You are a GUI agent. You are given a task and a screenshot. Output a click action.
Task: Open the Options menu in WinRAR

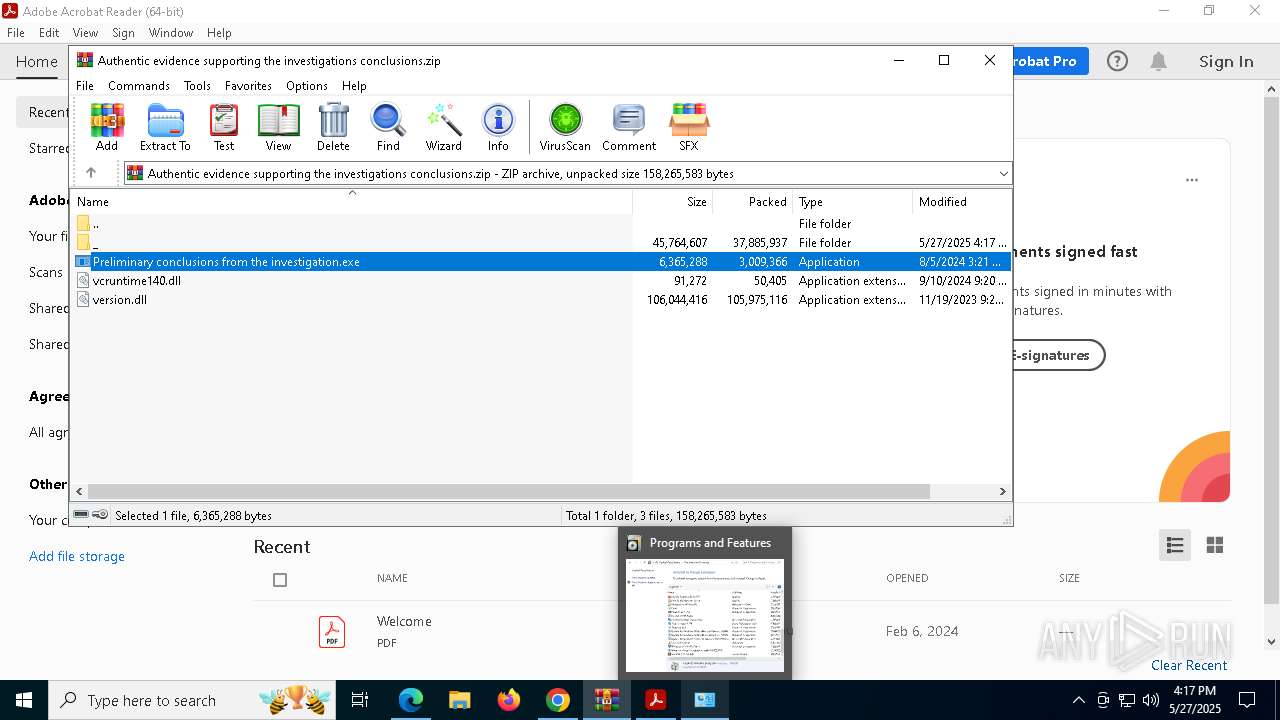point(307,86)
